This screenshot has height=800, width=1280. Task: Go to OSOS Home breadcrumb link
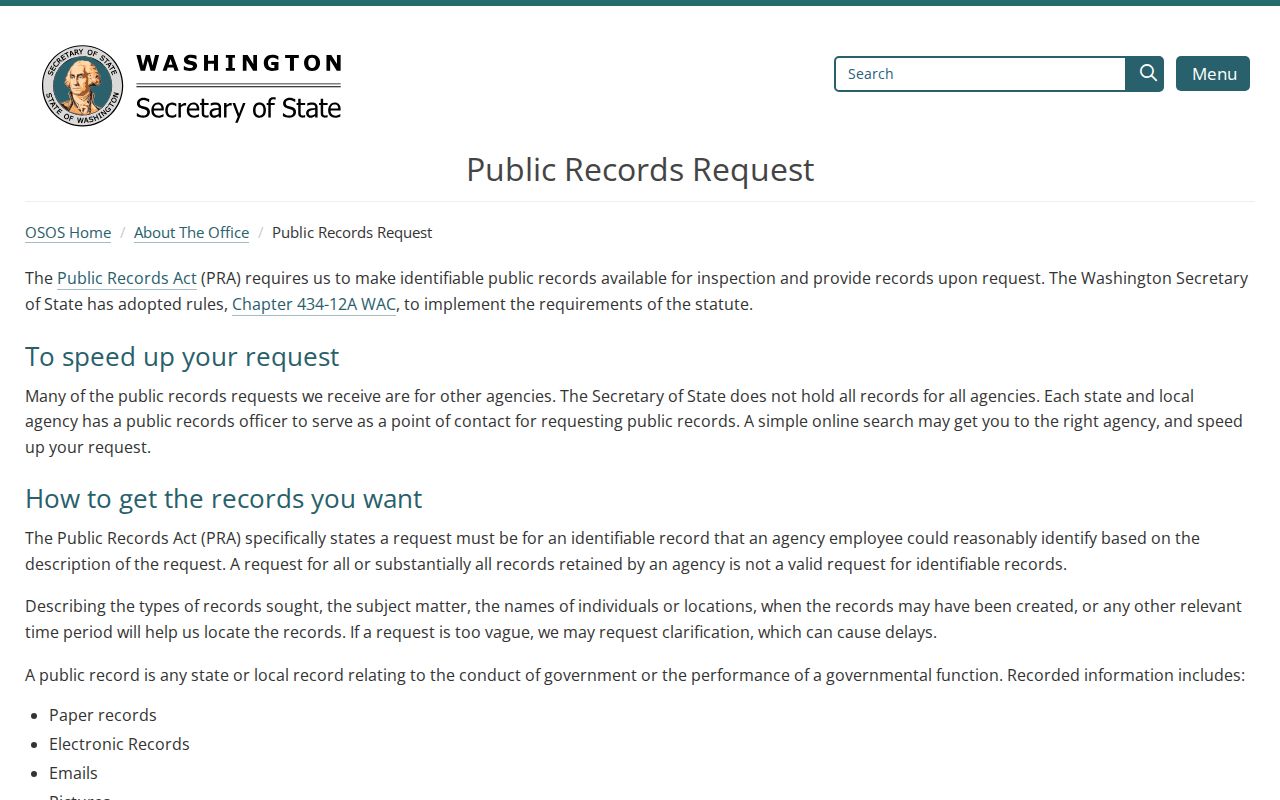68,232
